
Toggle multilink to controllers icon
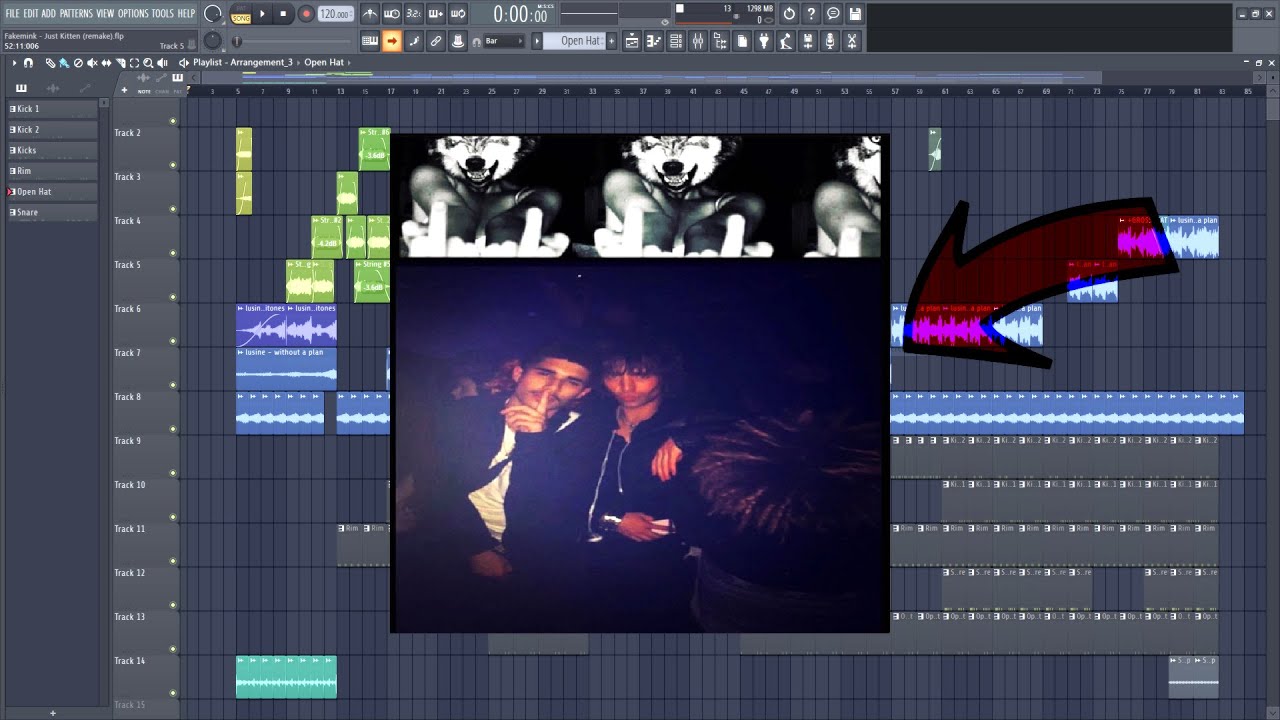[435, 41]
